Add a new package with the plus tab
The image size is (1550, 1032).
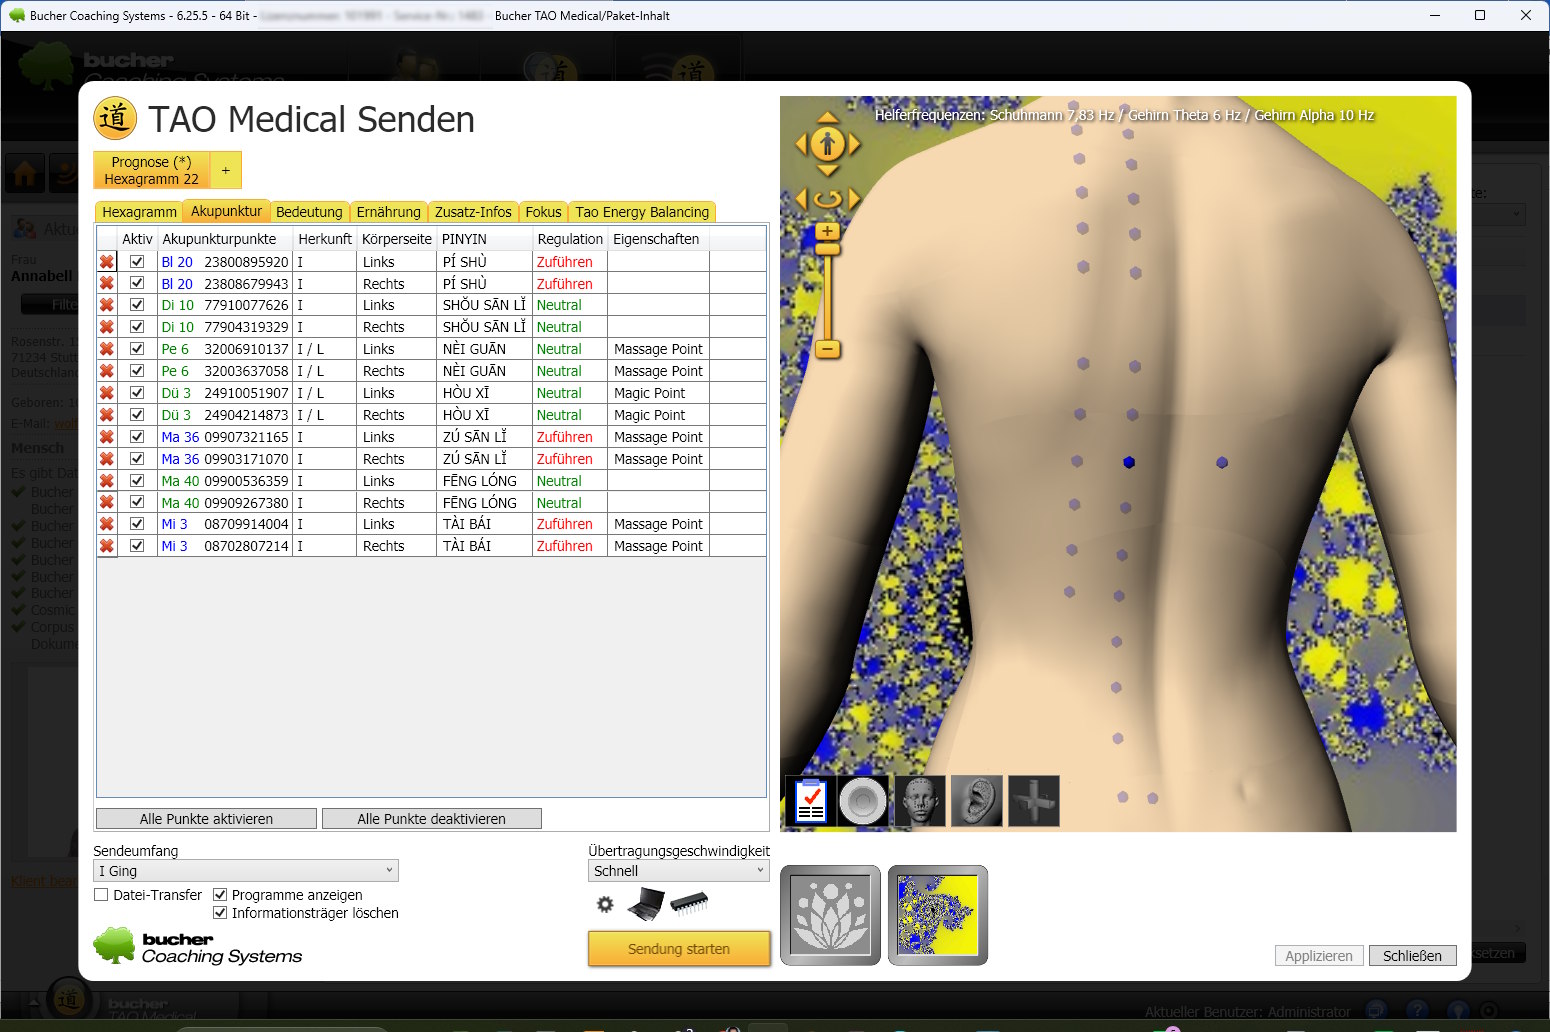226,170
